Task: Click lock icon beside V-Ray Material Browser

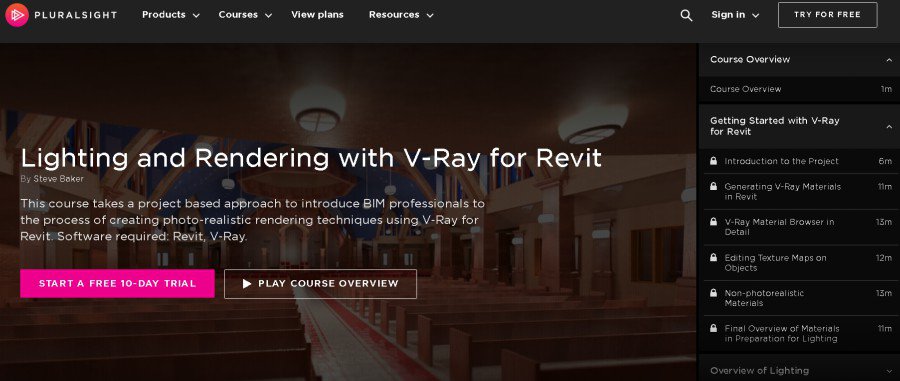Action: point(713,222)
